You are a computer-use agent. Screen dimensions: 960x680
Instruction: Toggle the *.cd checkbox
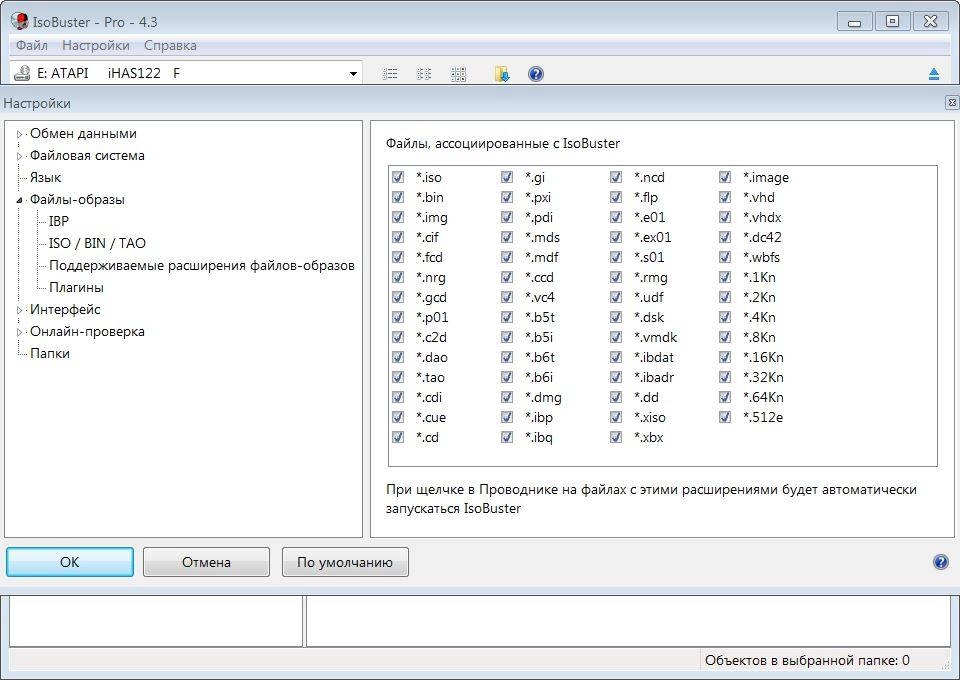(x=398, y=437)
